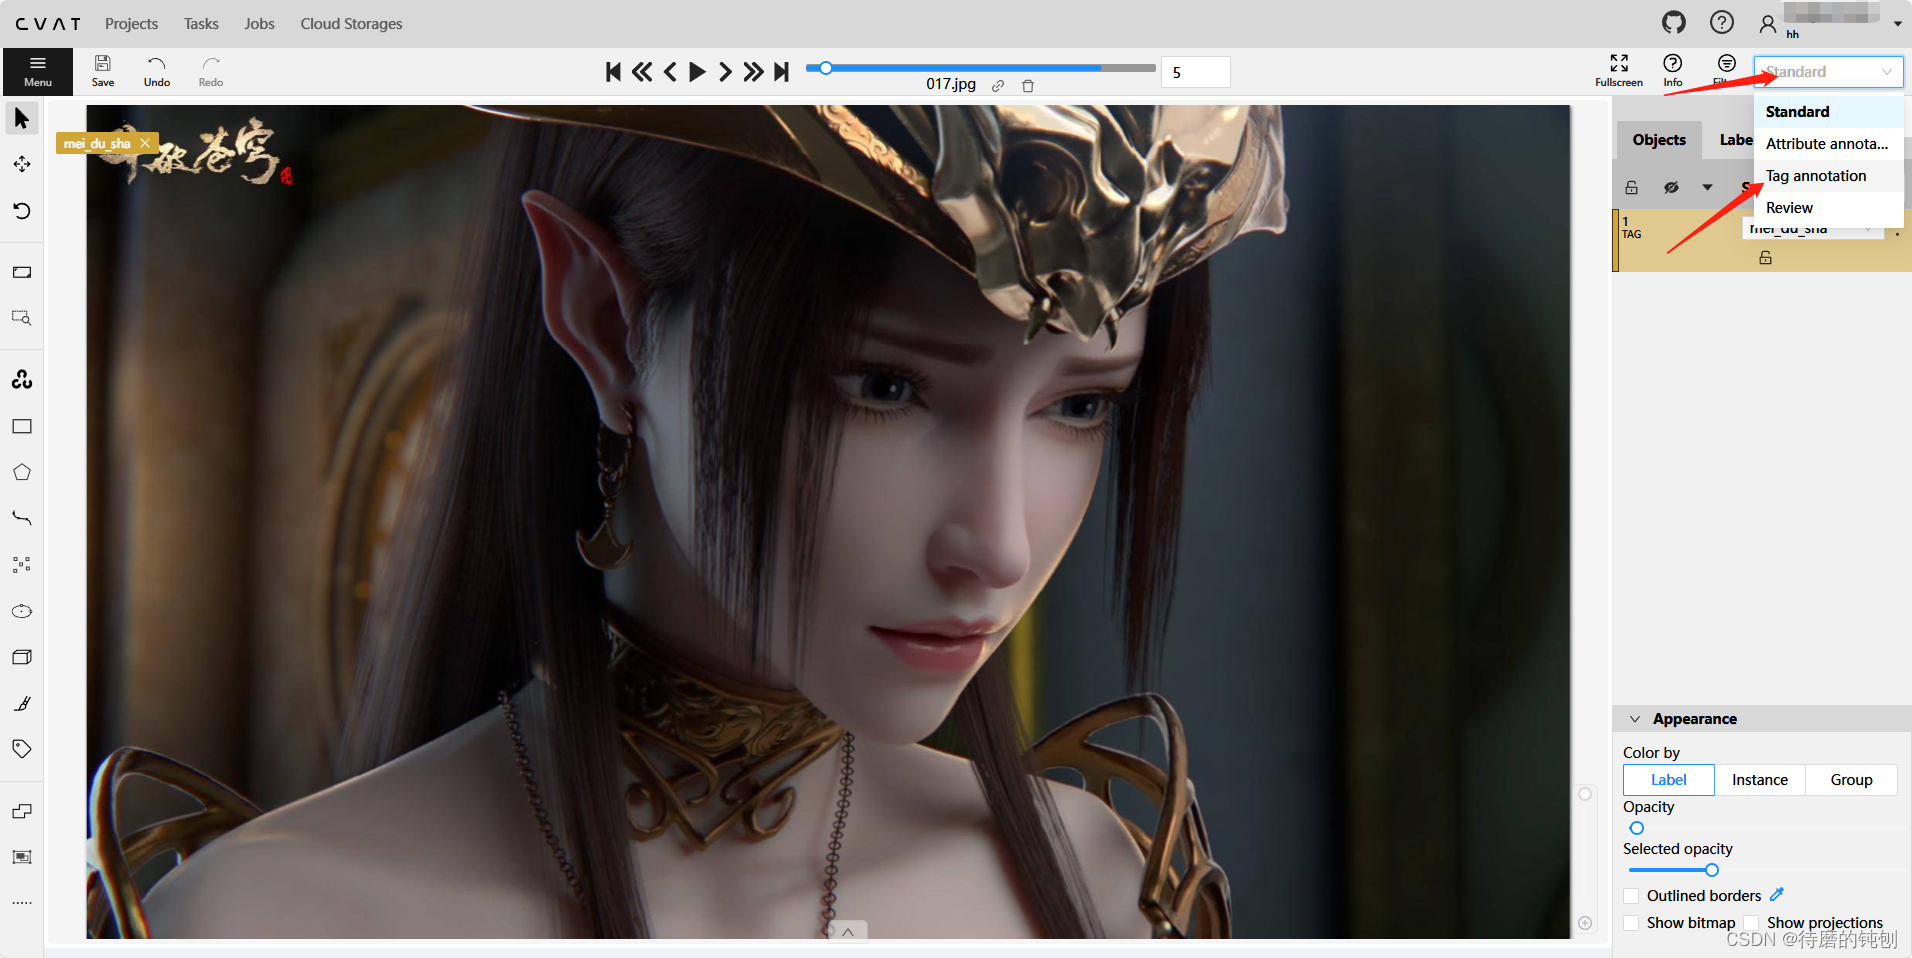
Task: Open the workspace mode dropdown
Action: pyautogui.click(x=1828, y=72)
